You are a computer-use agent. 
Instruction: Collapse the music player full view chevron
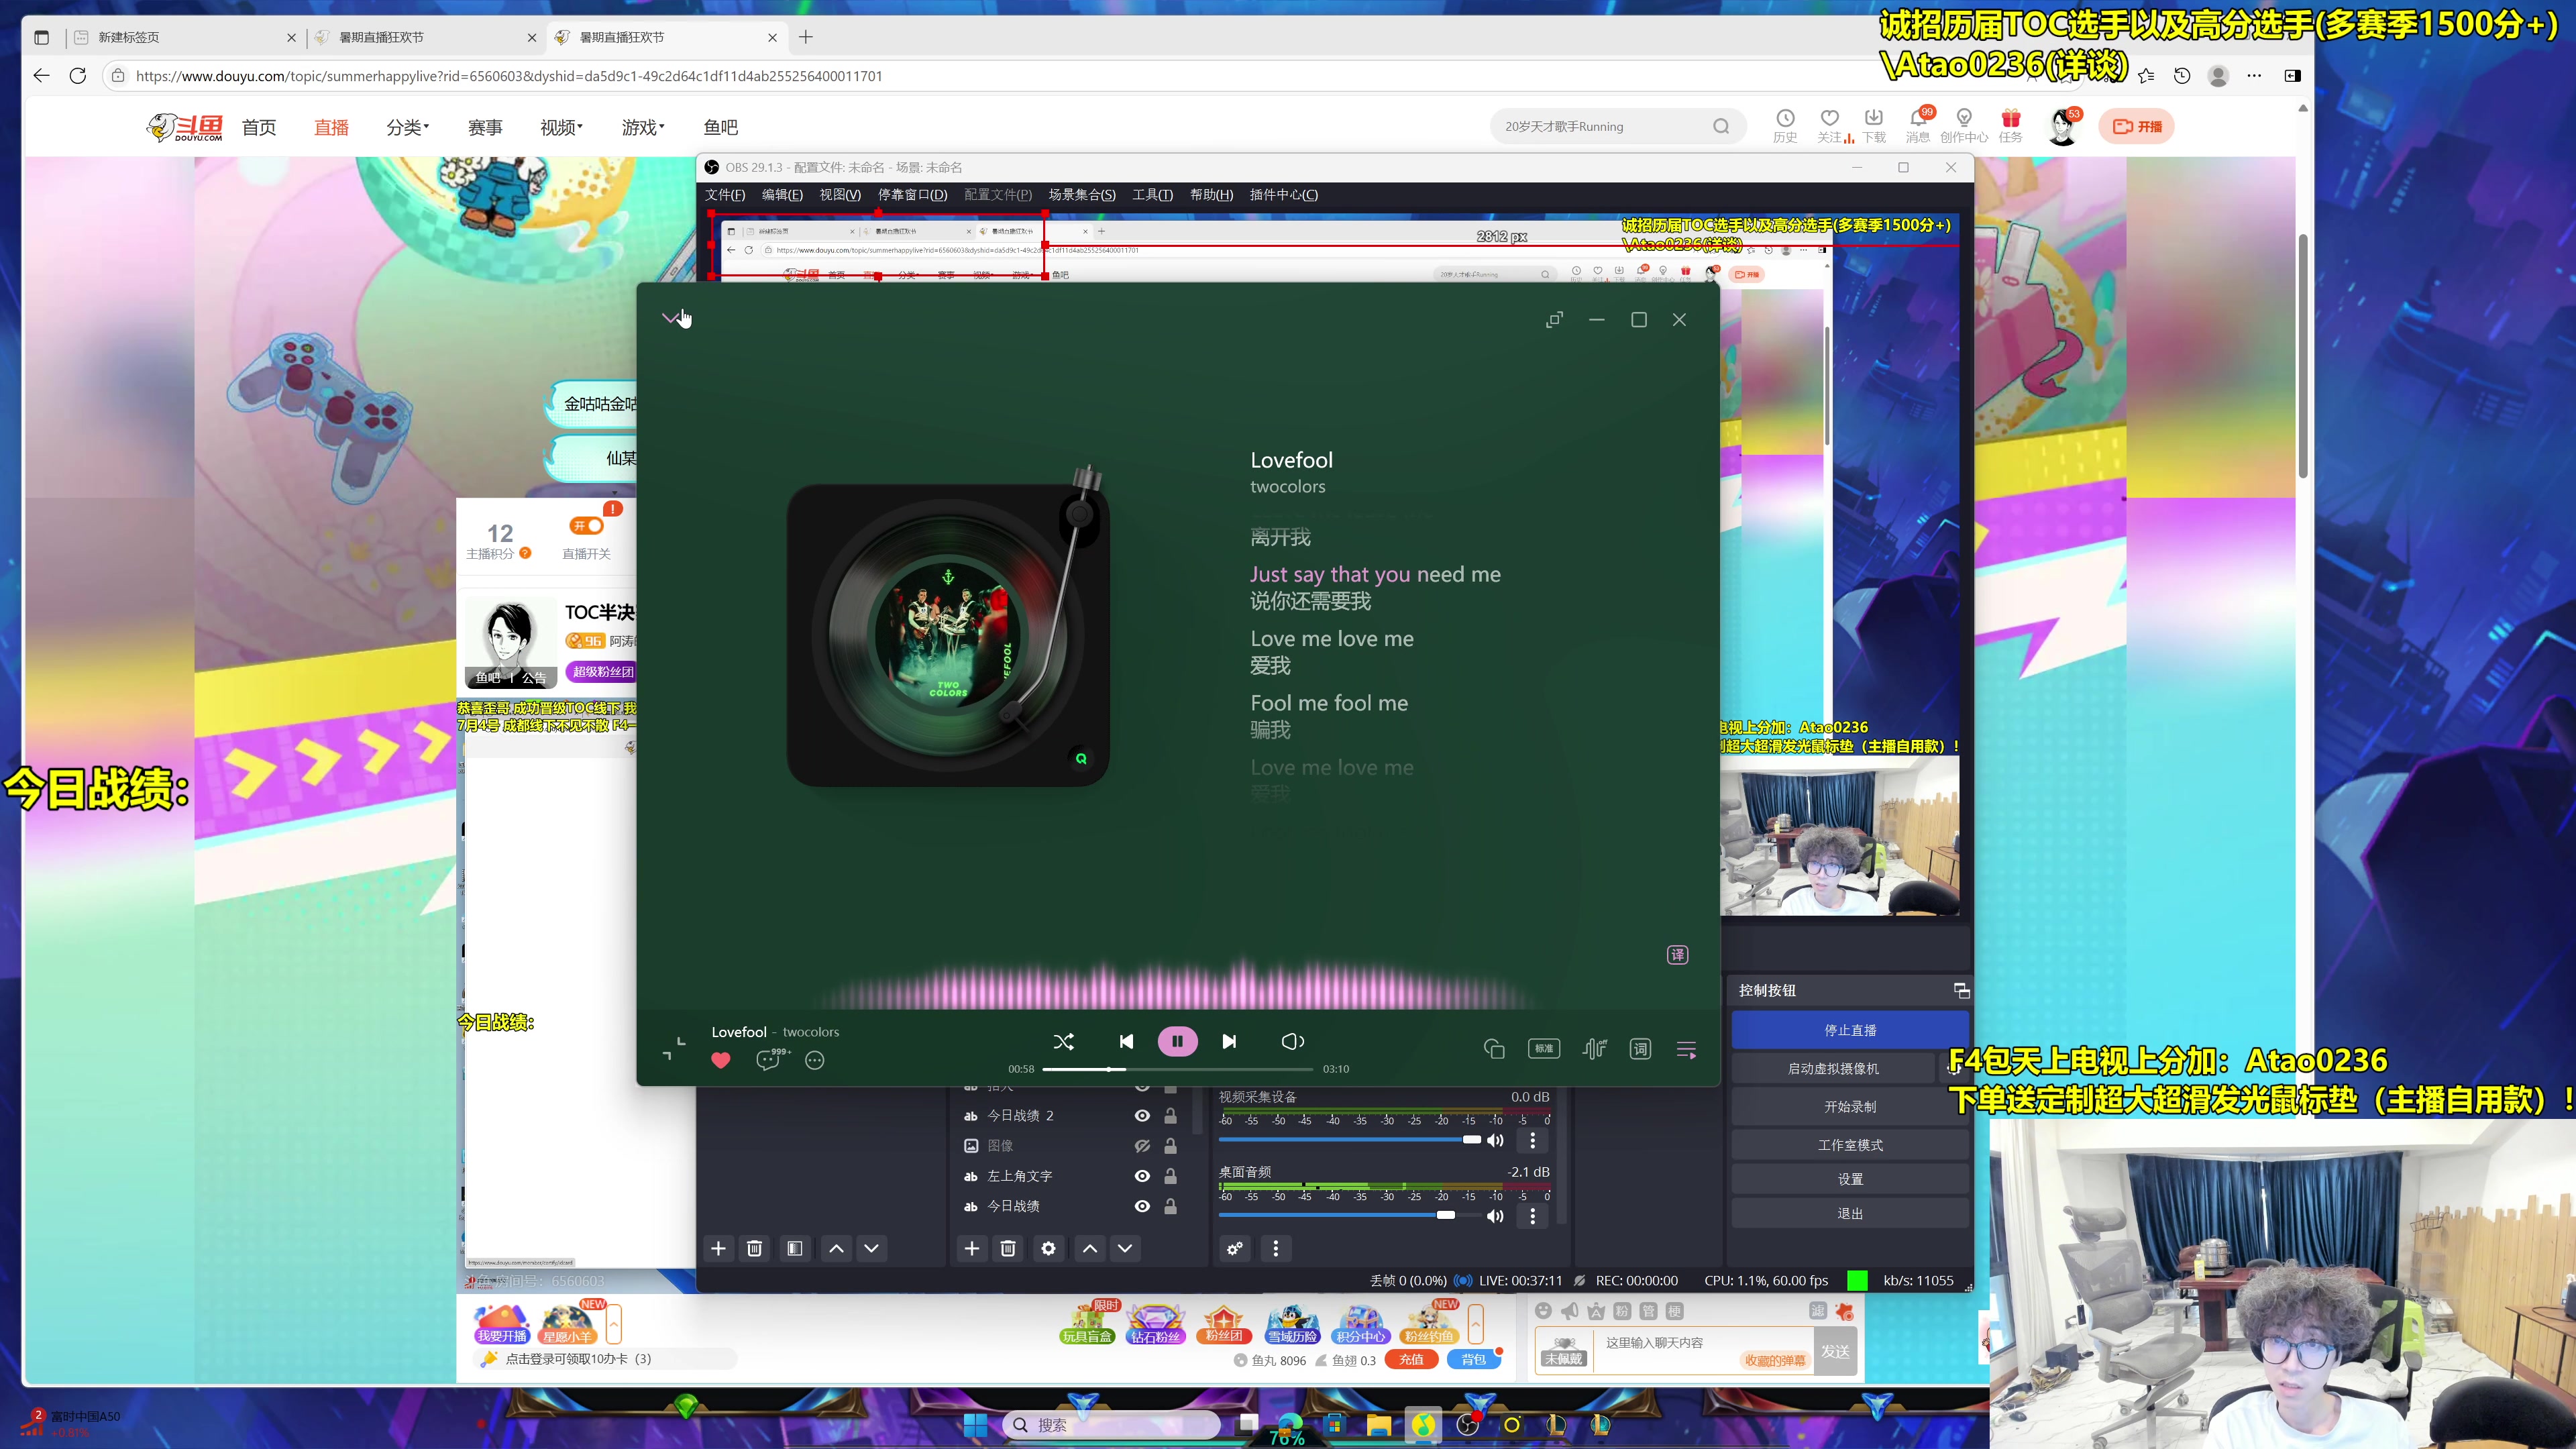pos(670,318)
